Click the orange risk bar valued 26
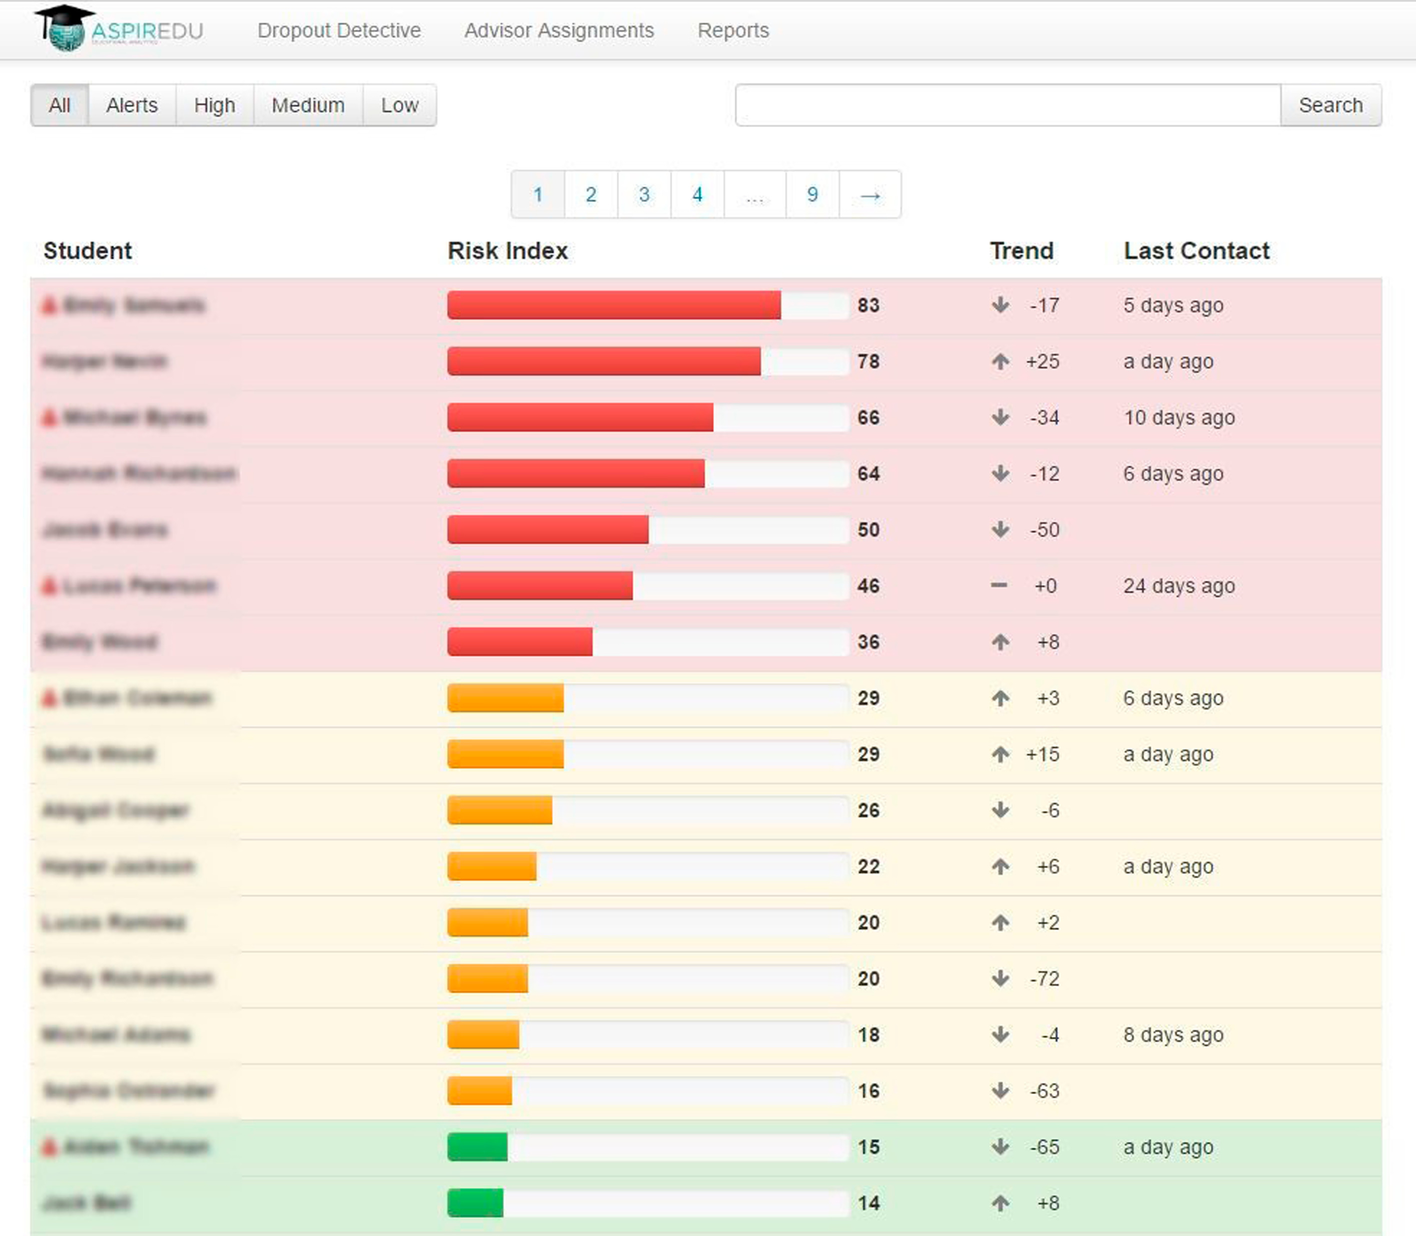Screen dimensions: 1416x1236 (500, 810)
